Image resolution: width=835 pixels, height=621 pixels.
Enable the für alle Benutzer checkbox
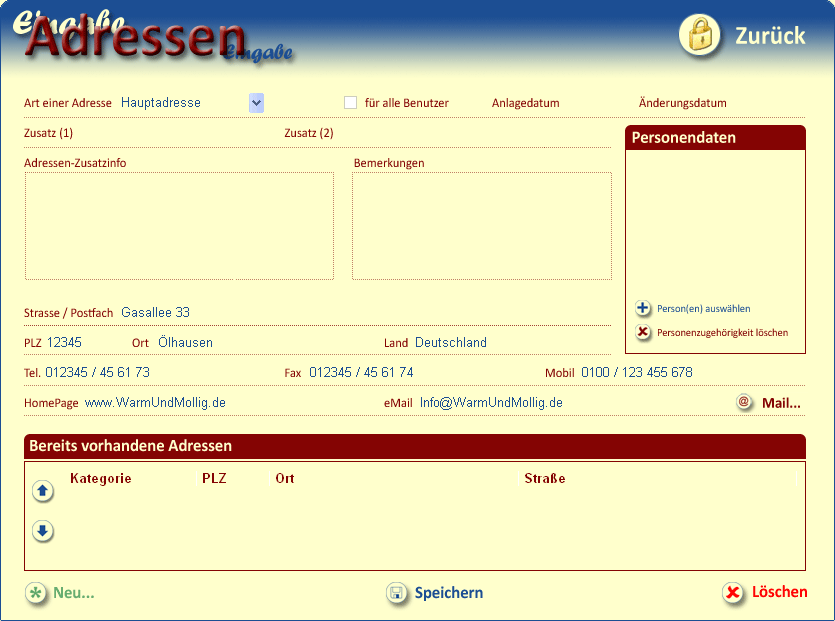pyautogui.click(x=350, y=103)
